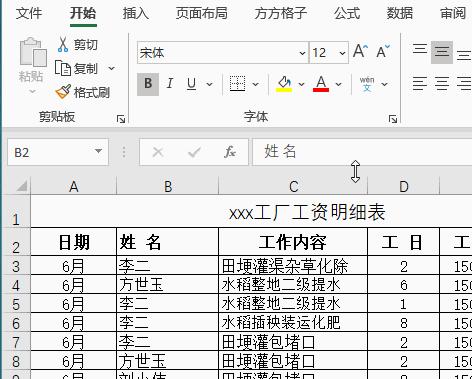
Task: Switch to the 审阅 tab
Action: pyautogui.click(x=453, y=14)
